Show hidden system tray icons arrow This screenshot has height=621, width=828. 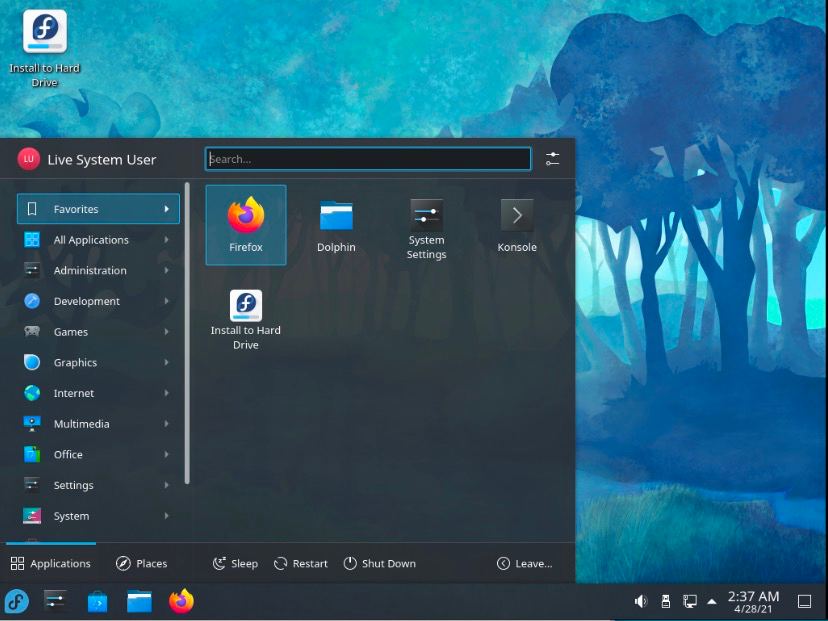(712, 601)
